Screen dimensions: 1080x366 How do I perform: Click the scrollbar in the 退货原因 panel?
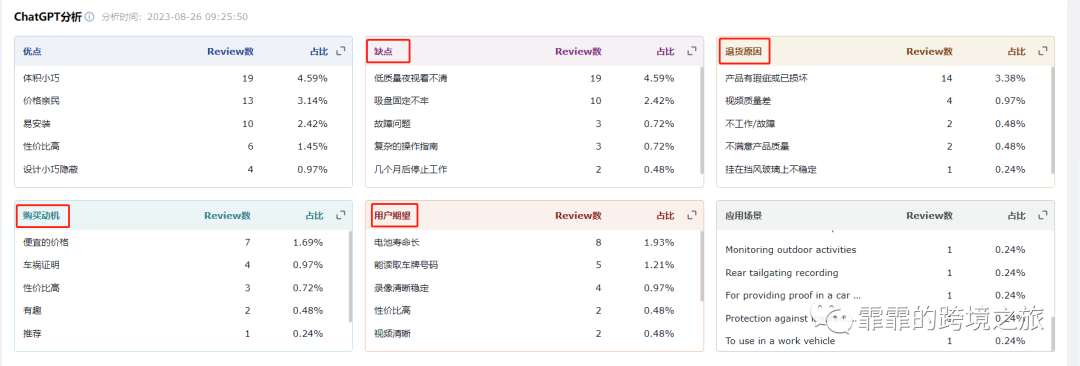[x=1052, y=121]
